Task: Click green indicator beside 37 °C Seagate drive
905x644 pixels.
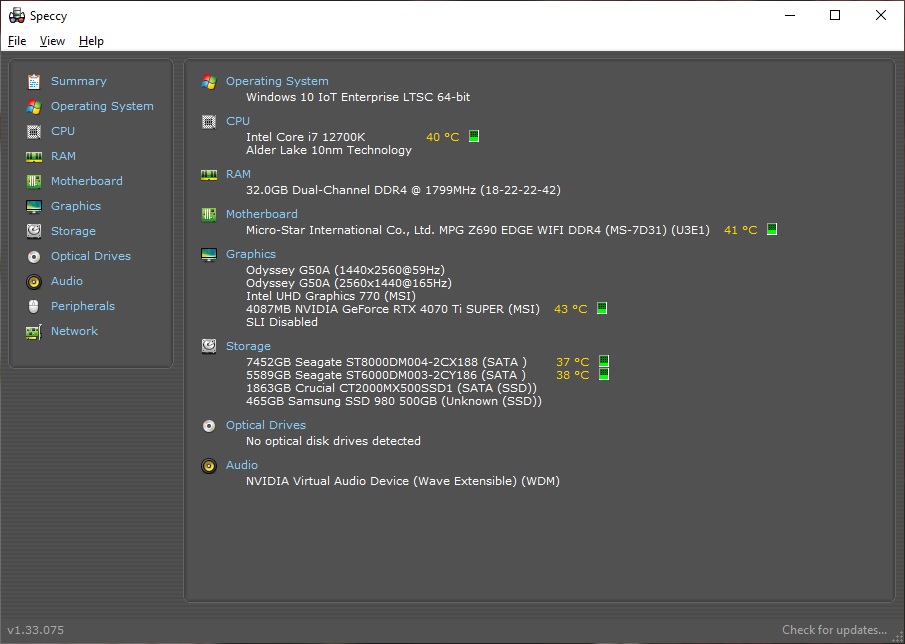Action: (x=604, y=361)
